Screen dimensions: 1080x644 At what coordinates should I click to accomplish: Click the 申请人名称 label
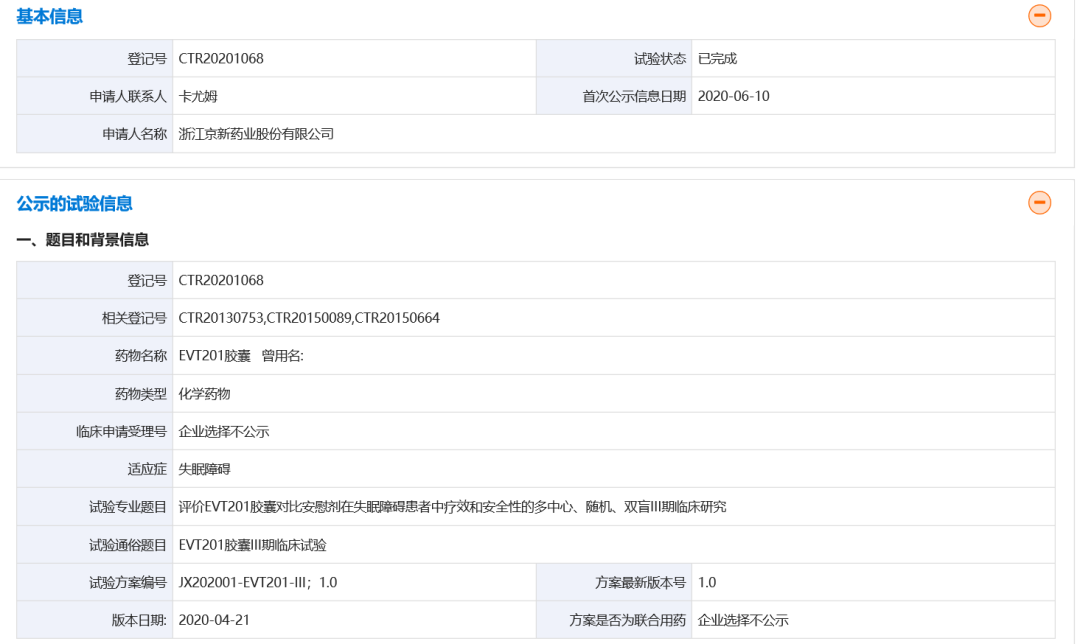click(x=134, y=134)
